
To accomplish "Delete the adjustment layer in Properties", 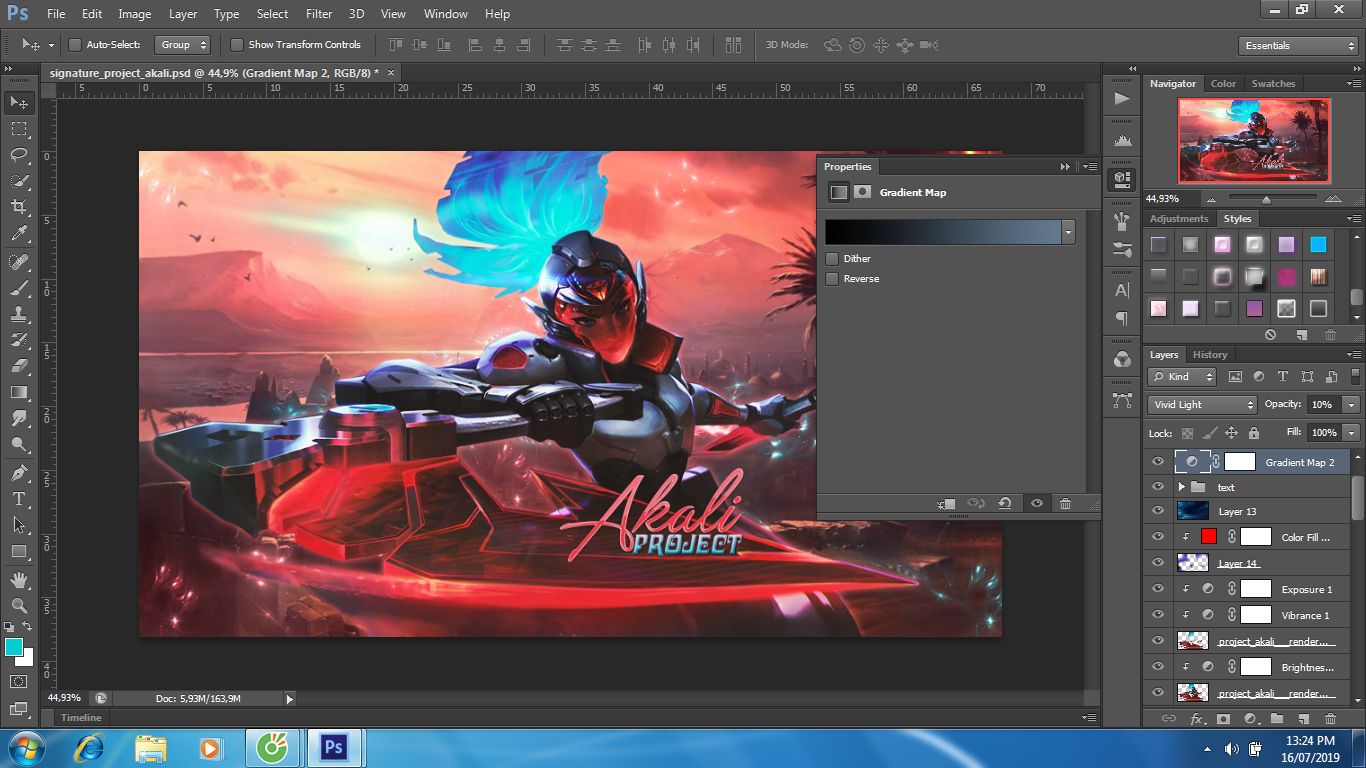I will coord(1065,504).
